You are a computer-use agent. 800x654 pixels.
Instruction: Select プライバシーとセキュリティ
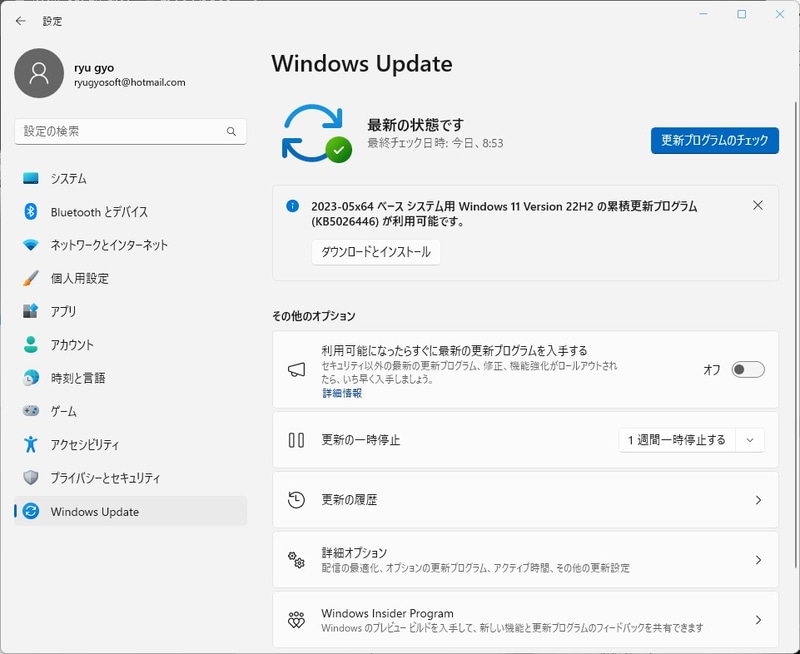pos(131,477)
